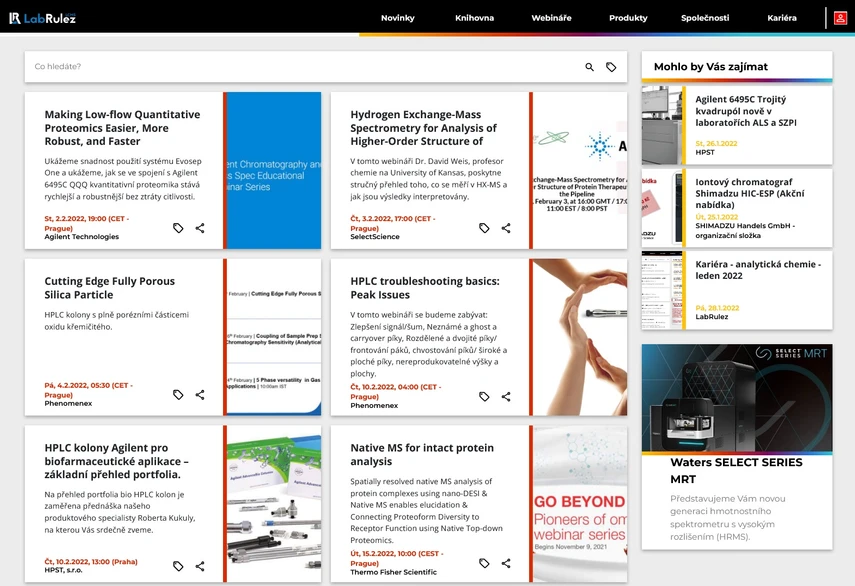The width and height of the screenshot is (855, 586).
Task: Go to the Společnosti menu
Action: click(705, 18)
